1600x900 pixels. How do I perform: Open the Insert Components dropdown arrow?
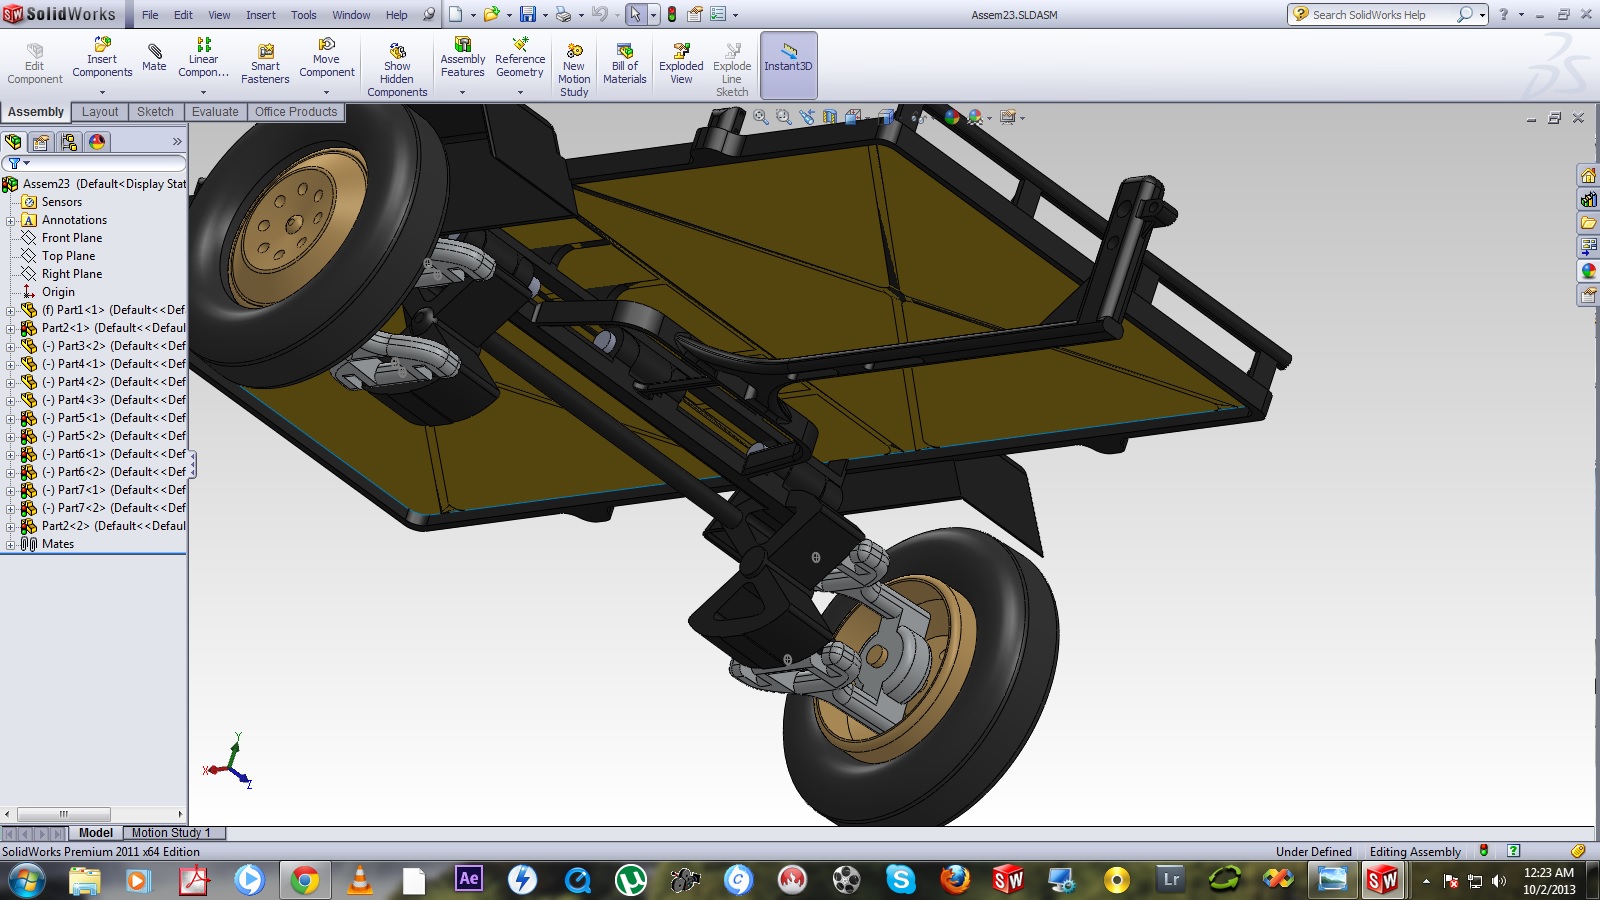tap(102, 92)
